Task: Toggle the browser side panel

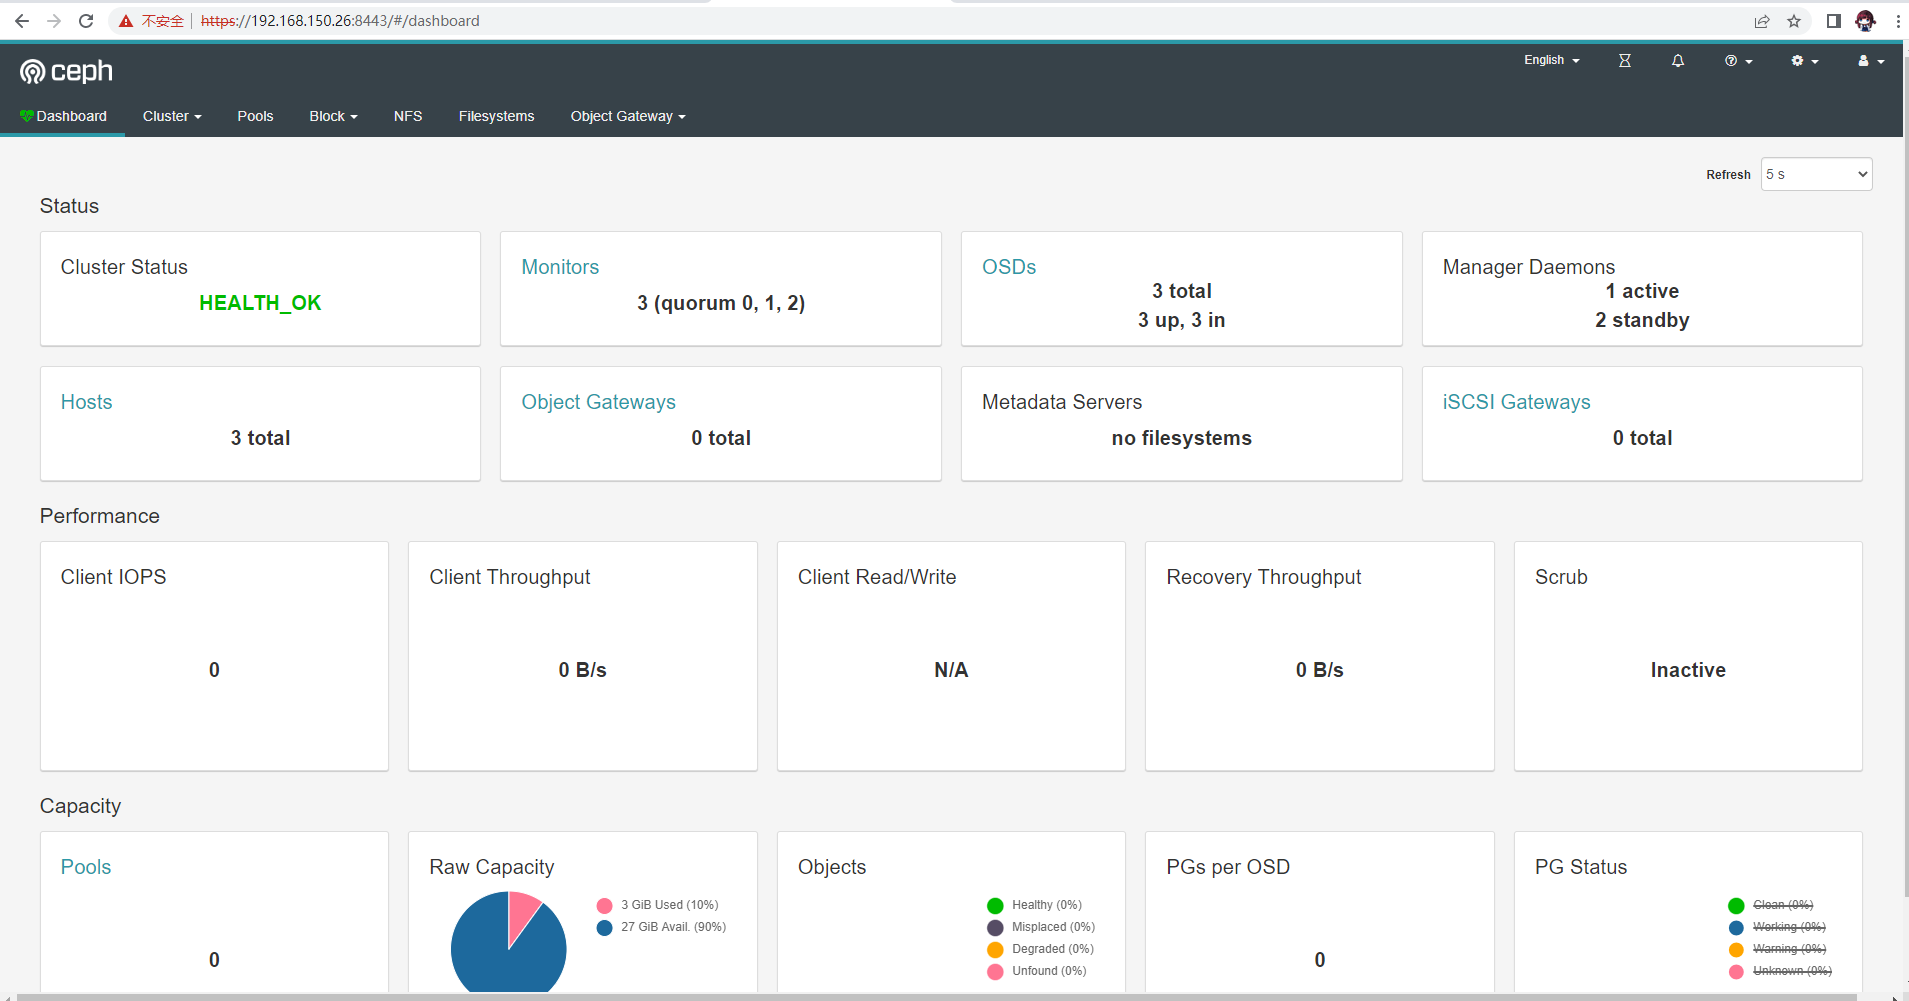Action: (x=1833, y=21)
